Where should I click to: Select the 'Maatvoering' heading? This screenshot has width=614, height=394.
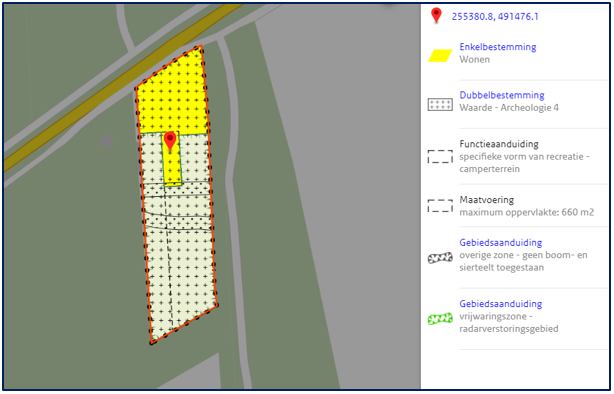(486, 200)
